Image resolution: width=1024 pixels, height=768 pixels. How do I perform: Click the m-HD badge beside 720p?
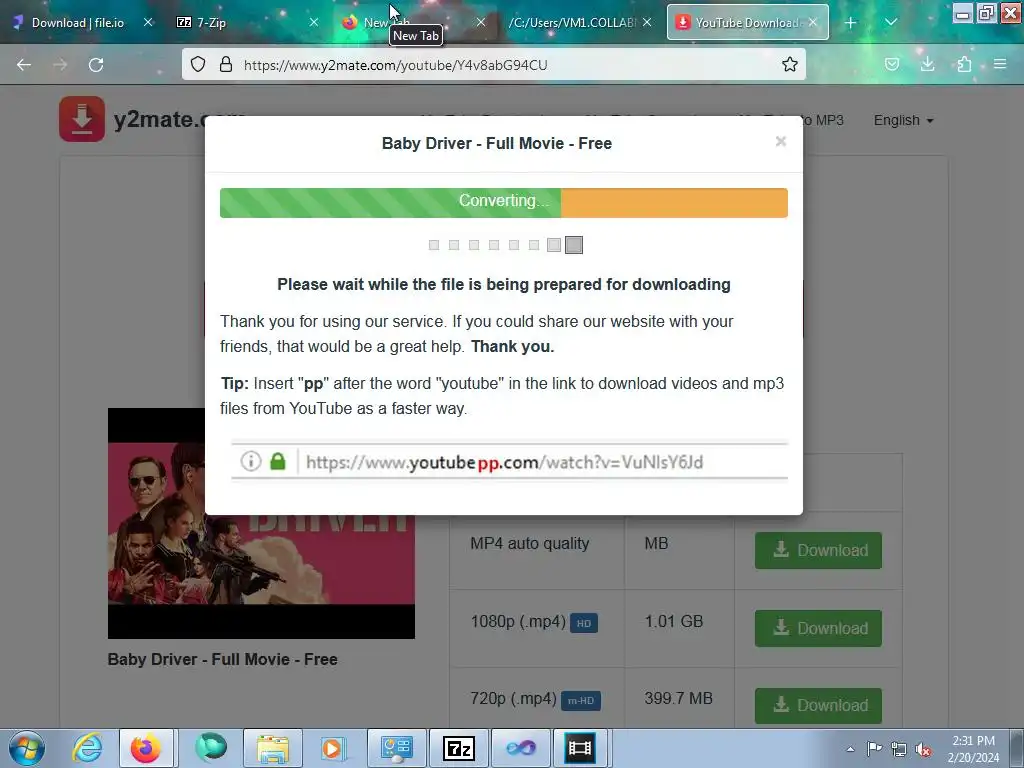coord(581,701)
